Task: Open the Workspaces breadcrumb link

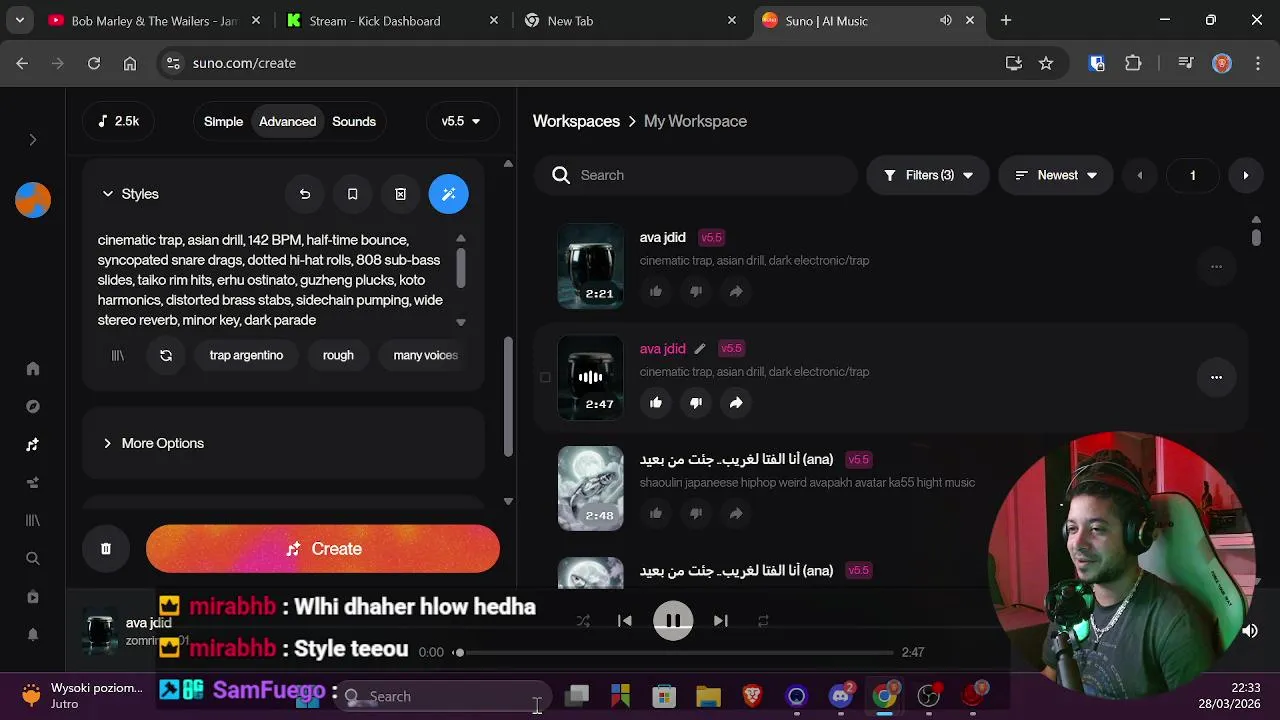Action: [576, 121]
